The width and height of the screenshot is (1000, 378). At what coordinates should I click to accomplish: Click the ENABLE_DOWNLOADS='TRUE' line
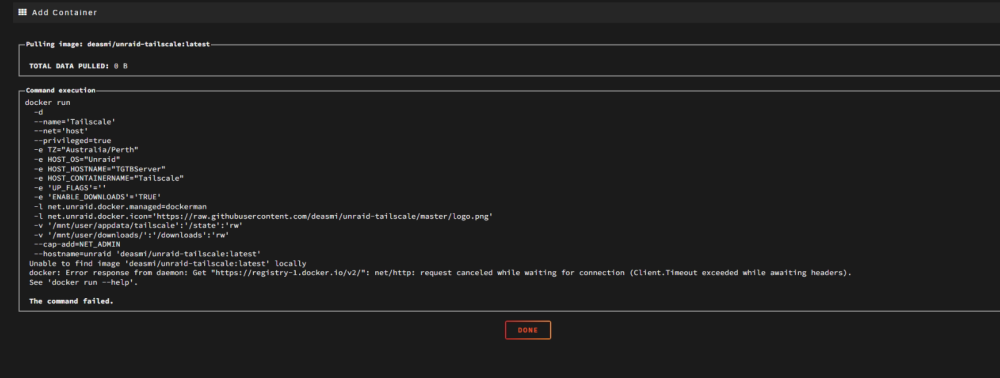pos(98,197)
